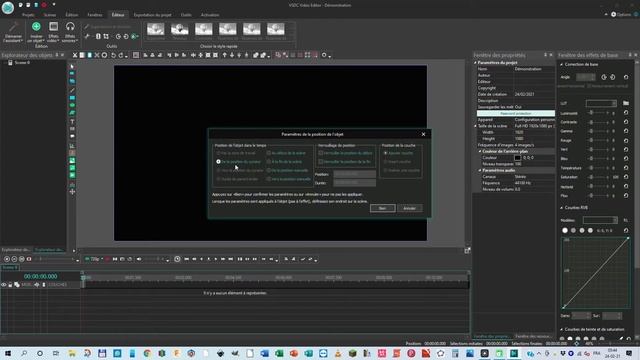Screen dimensions: 640x360
Task: Select the rectangle shape tool in vertical toolbar
Action: click(72, 98)
